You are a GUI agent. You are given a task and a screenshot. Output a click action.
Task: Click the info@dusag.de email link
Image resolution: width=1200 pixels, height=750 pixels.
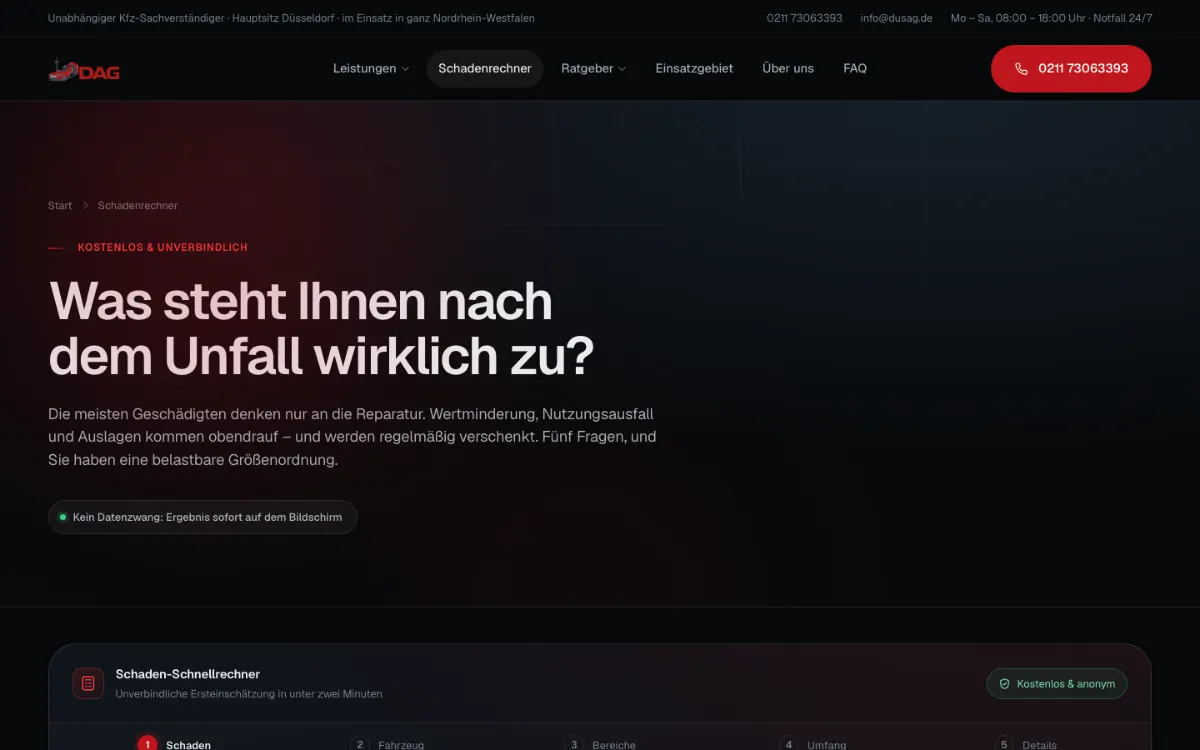pos(896,18)
